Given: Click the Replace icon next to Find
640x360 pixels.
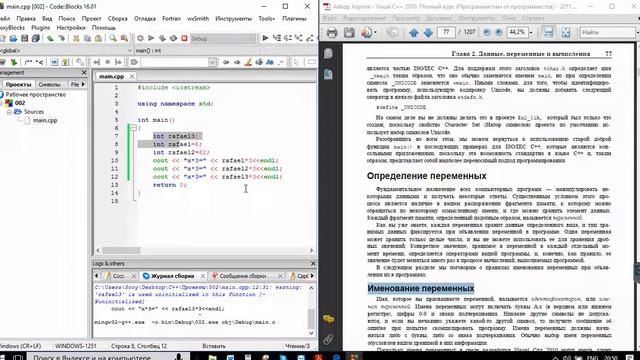Looking at the screenshot, I should [x=124, y=38].
